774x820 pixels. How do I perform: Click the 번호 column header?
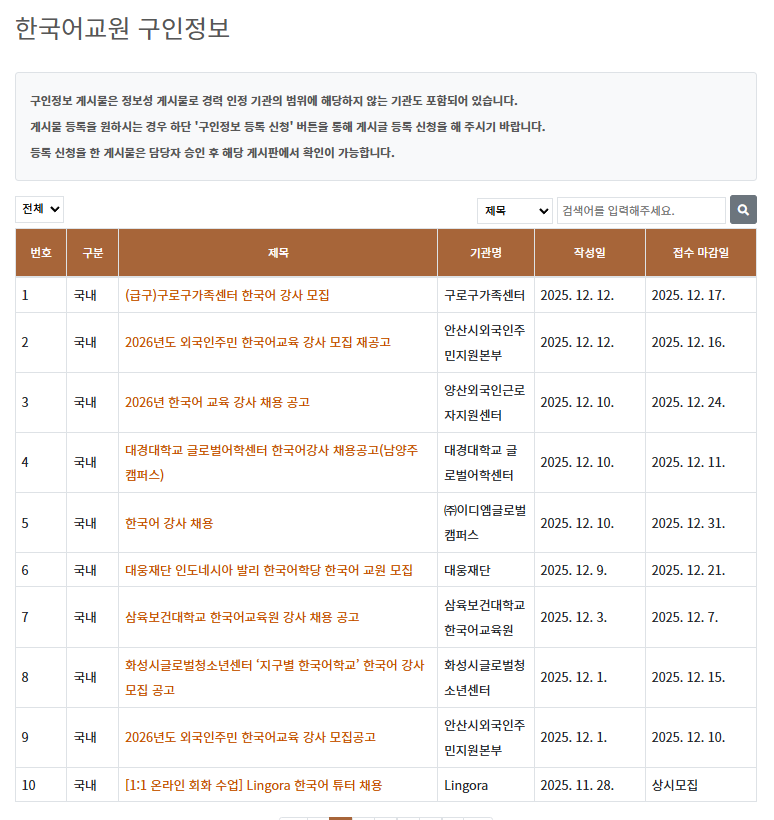click(41, 253)
